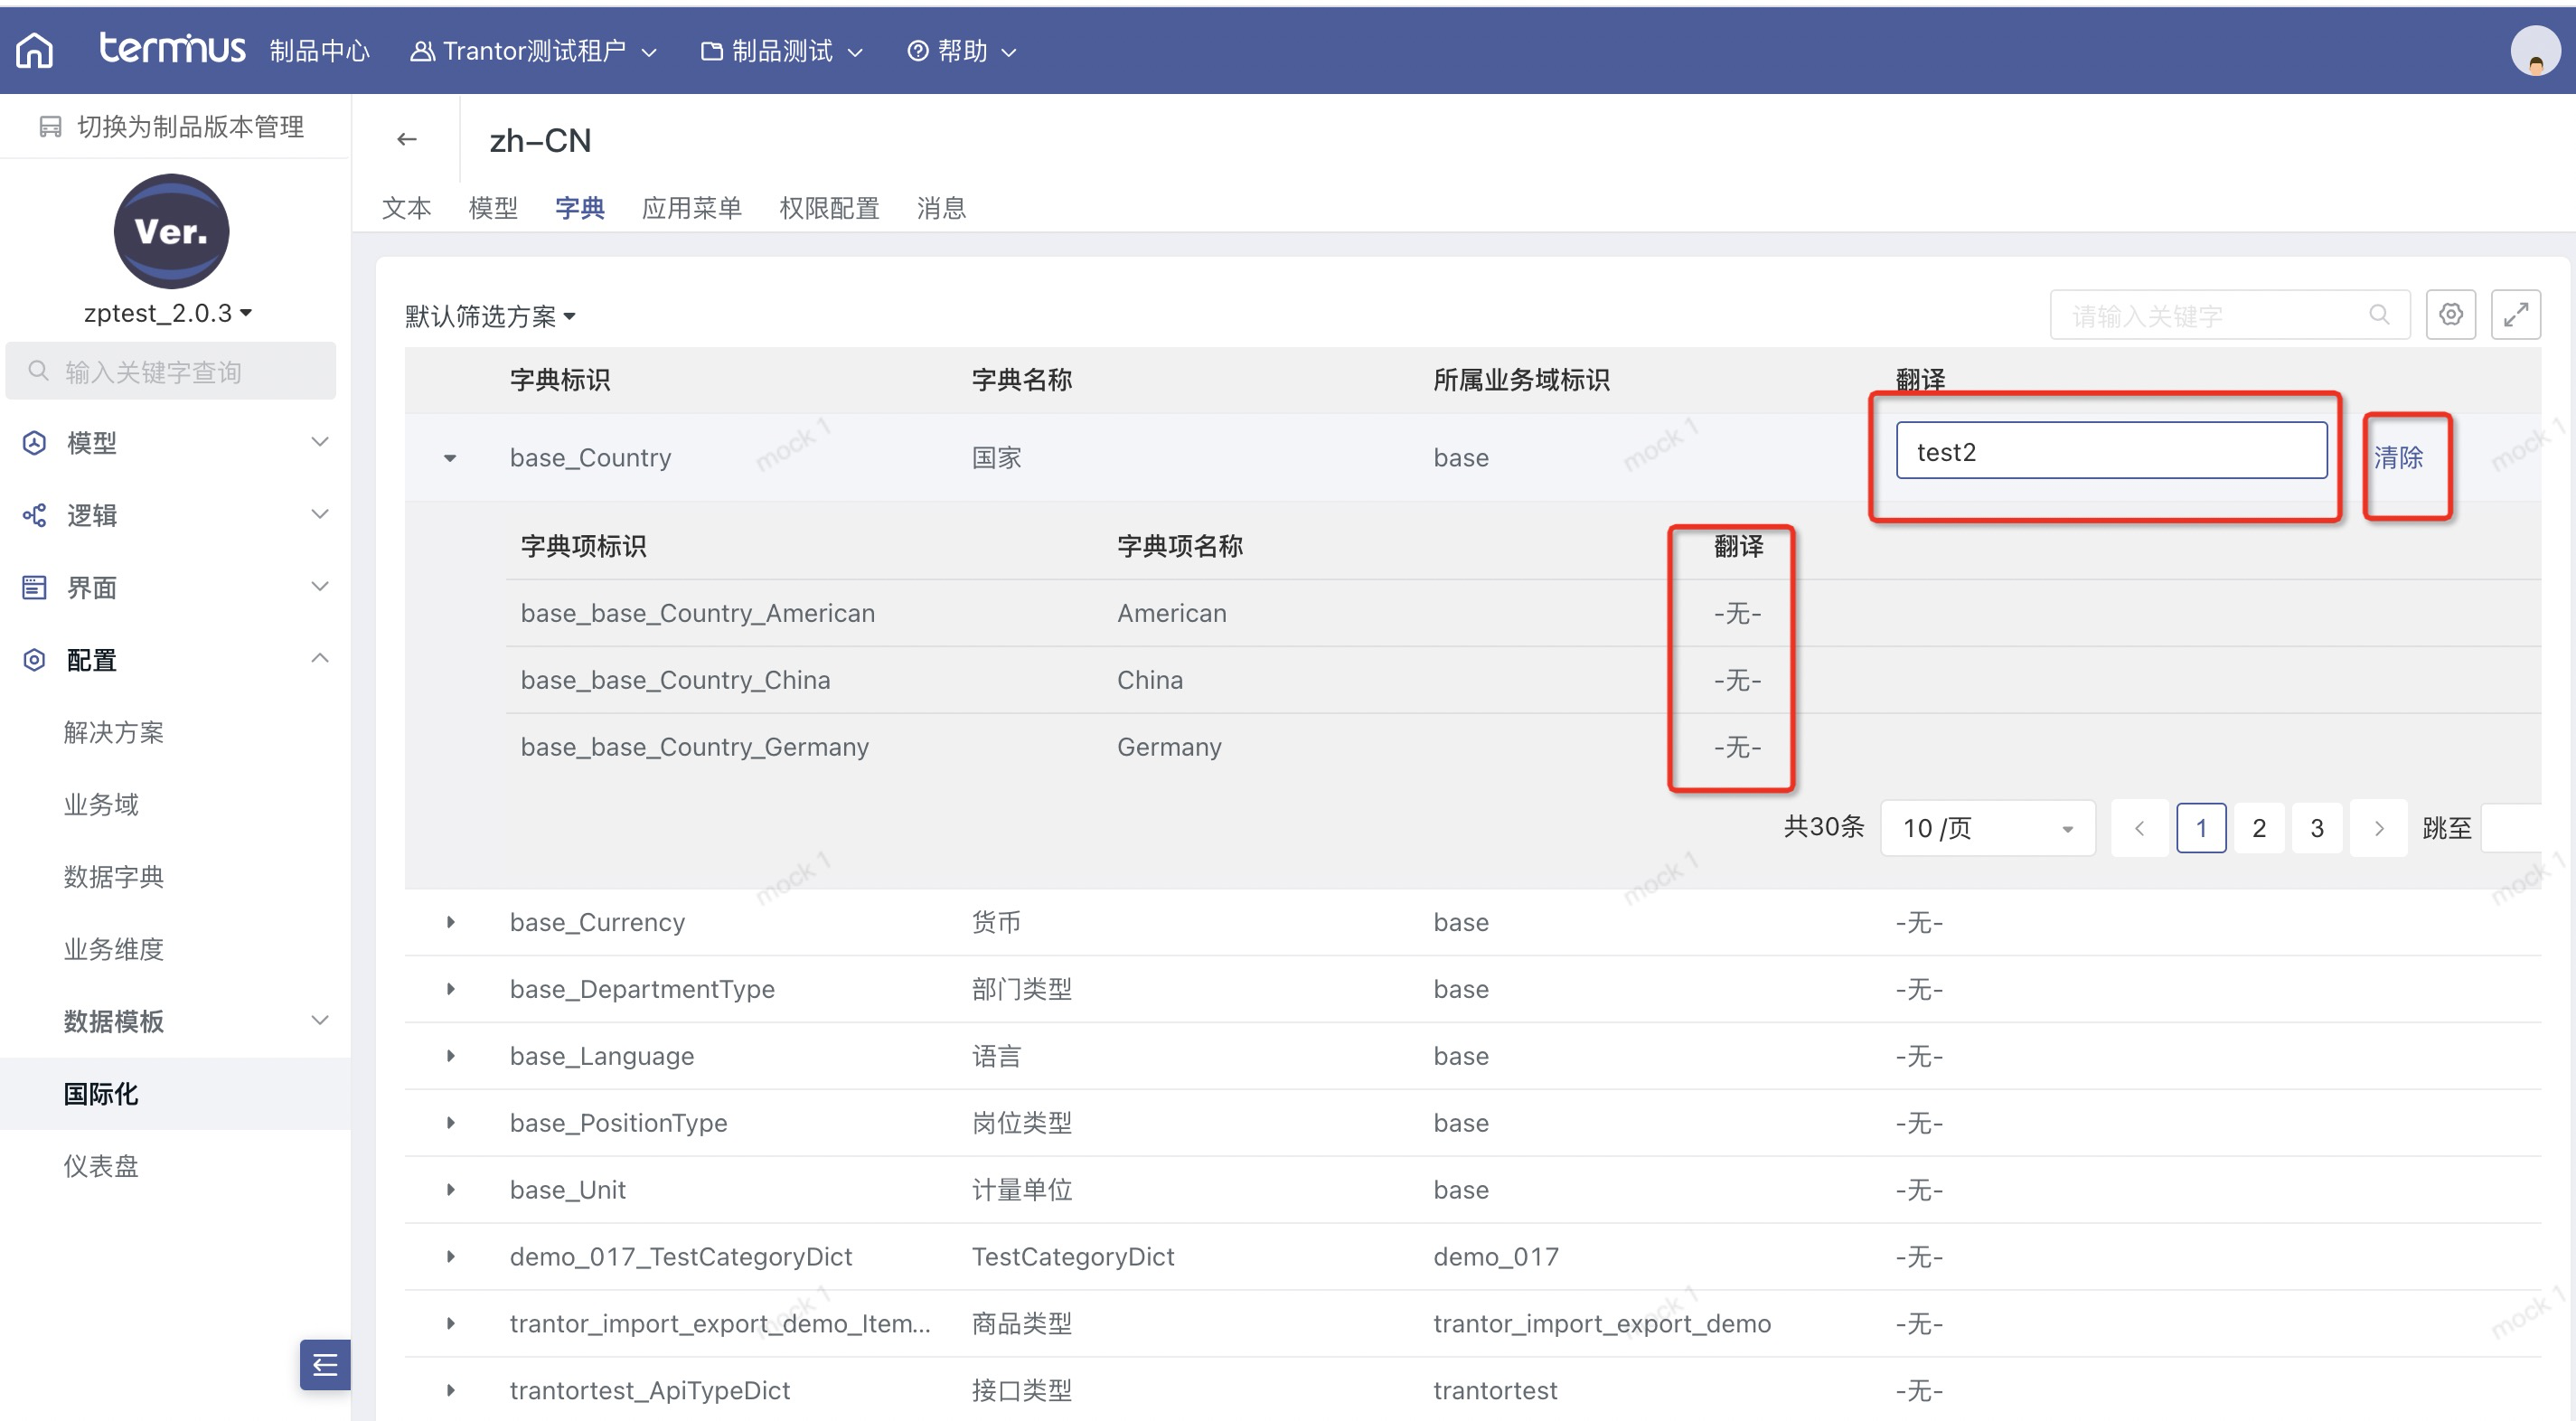2576x1421 pixels.
Task: Expand the base_PositionType row
Action: click(x=450, y=1123)
